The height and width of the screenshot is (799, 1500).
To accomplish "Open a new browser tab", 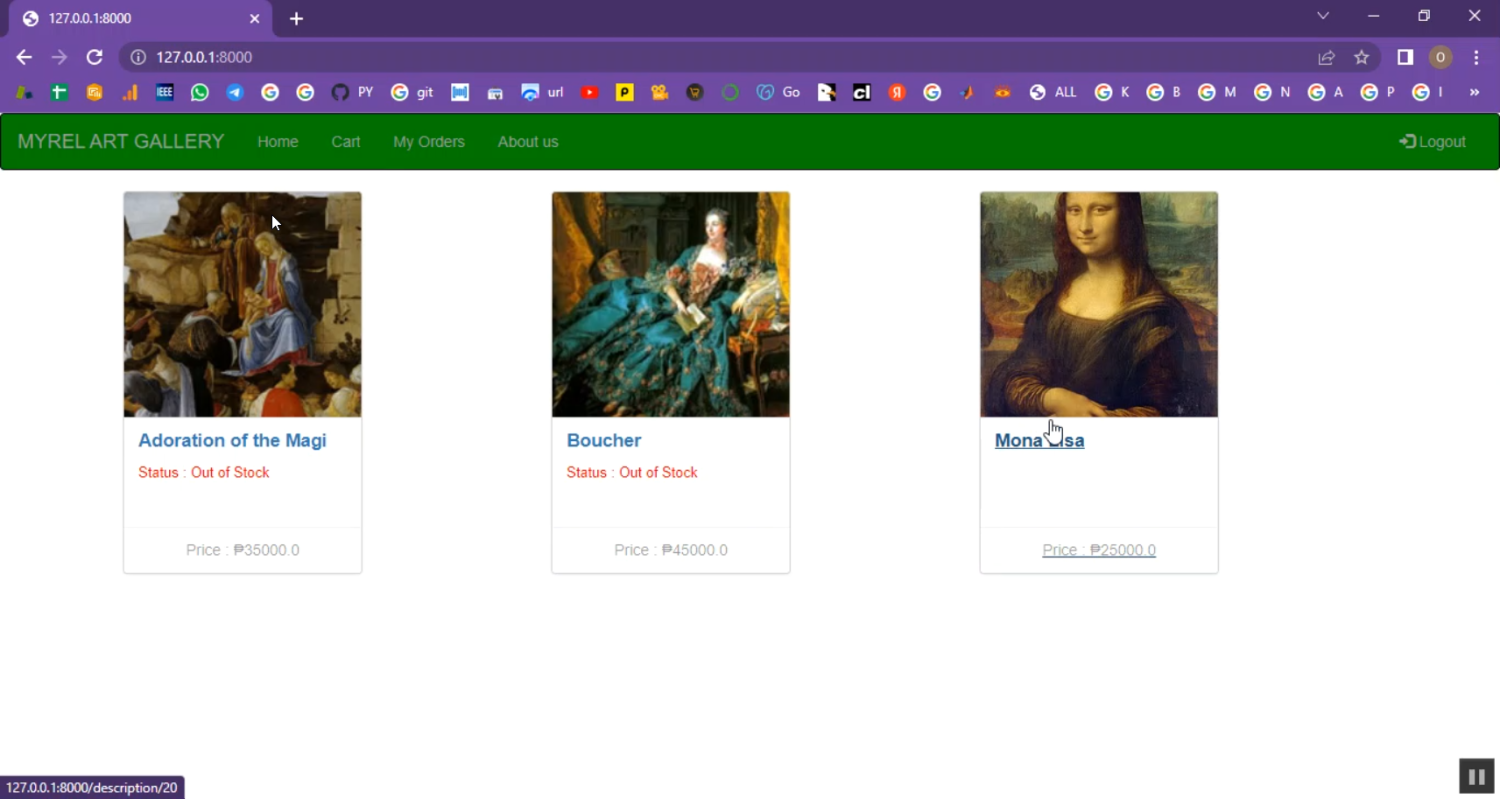I will 296,19.
